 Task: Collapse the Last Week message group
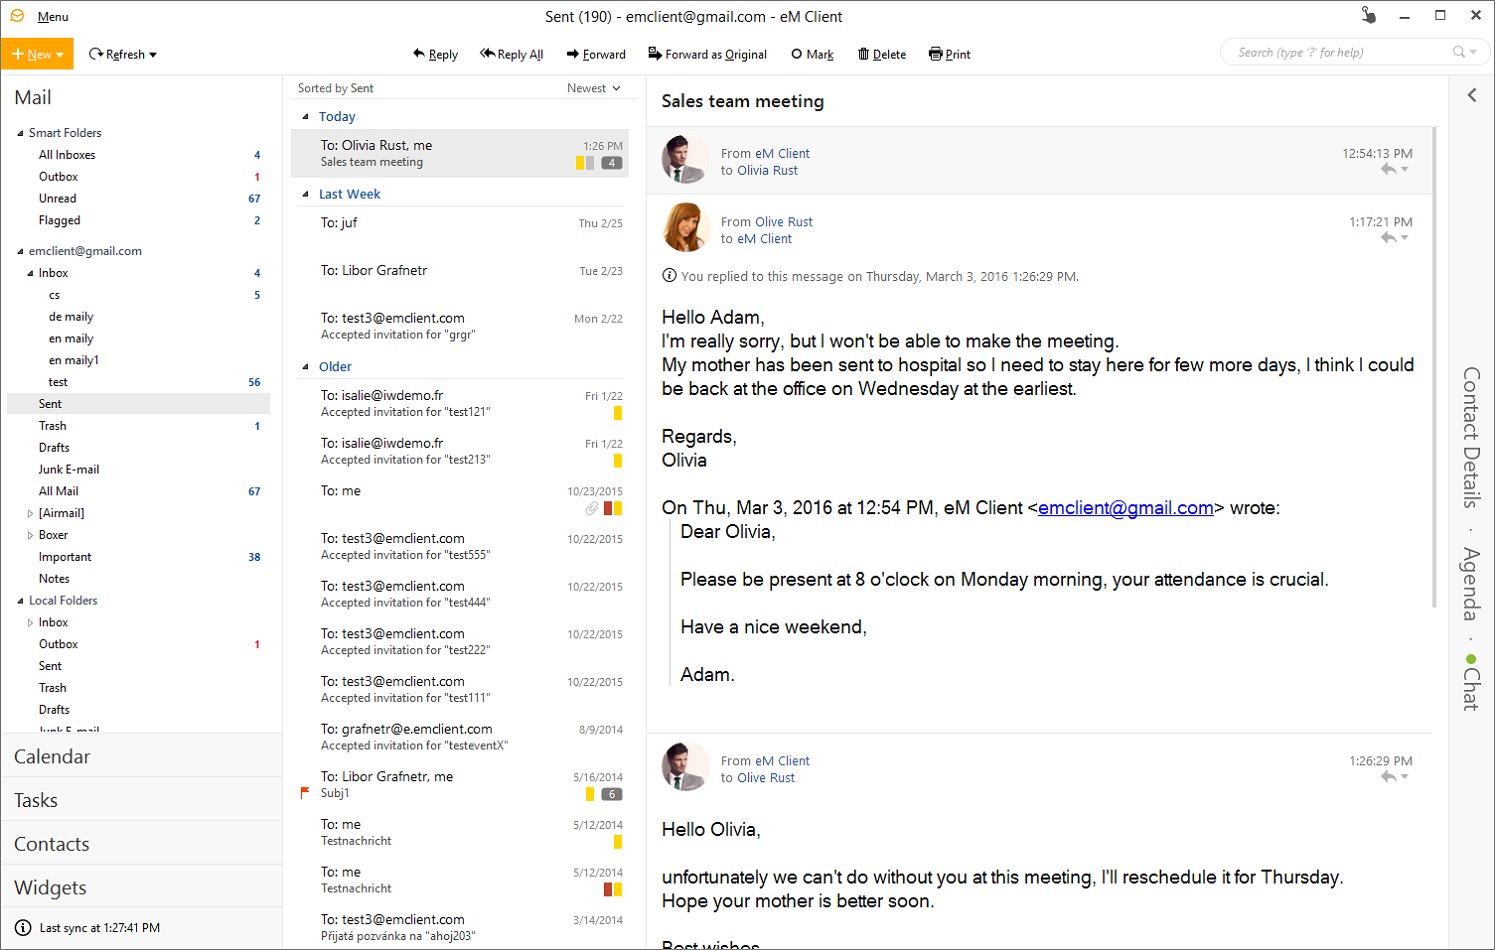(x=306, y=194)
